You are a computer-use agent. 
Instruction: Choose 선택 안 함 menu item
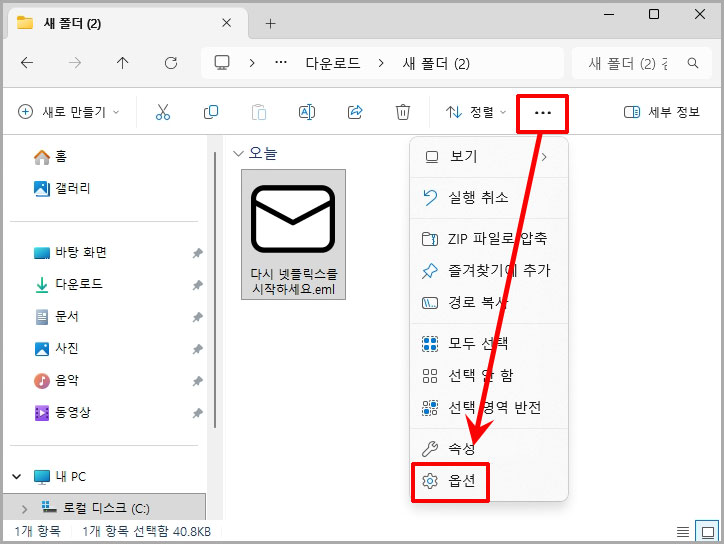(x=489, y=376)
